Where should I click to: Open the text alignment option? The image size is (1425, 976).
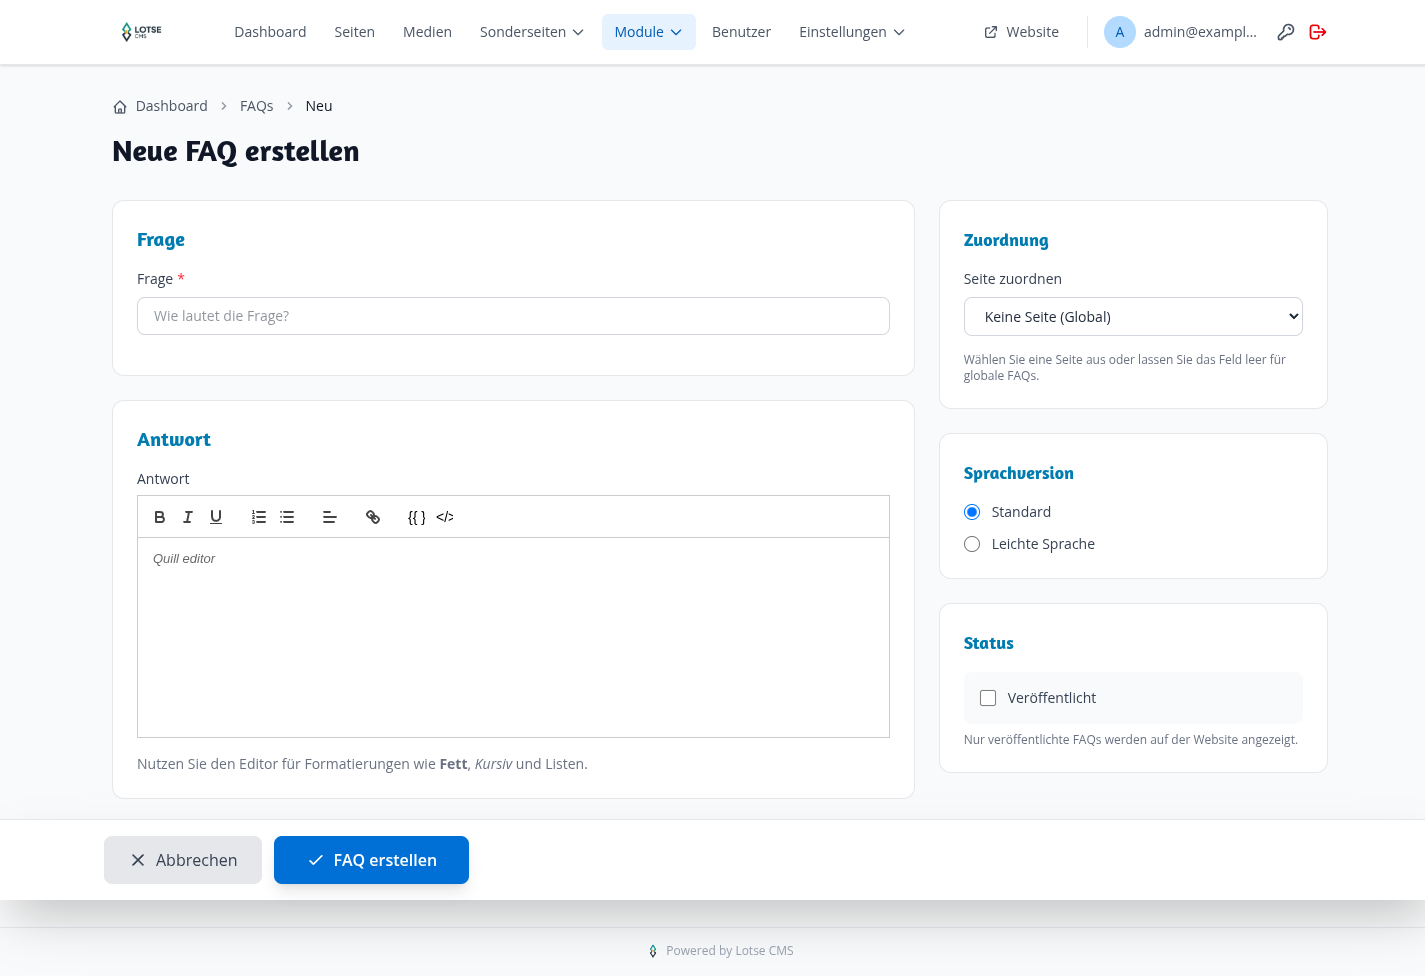click(x=330, y=517)
